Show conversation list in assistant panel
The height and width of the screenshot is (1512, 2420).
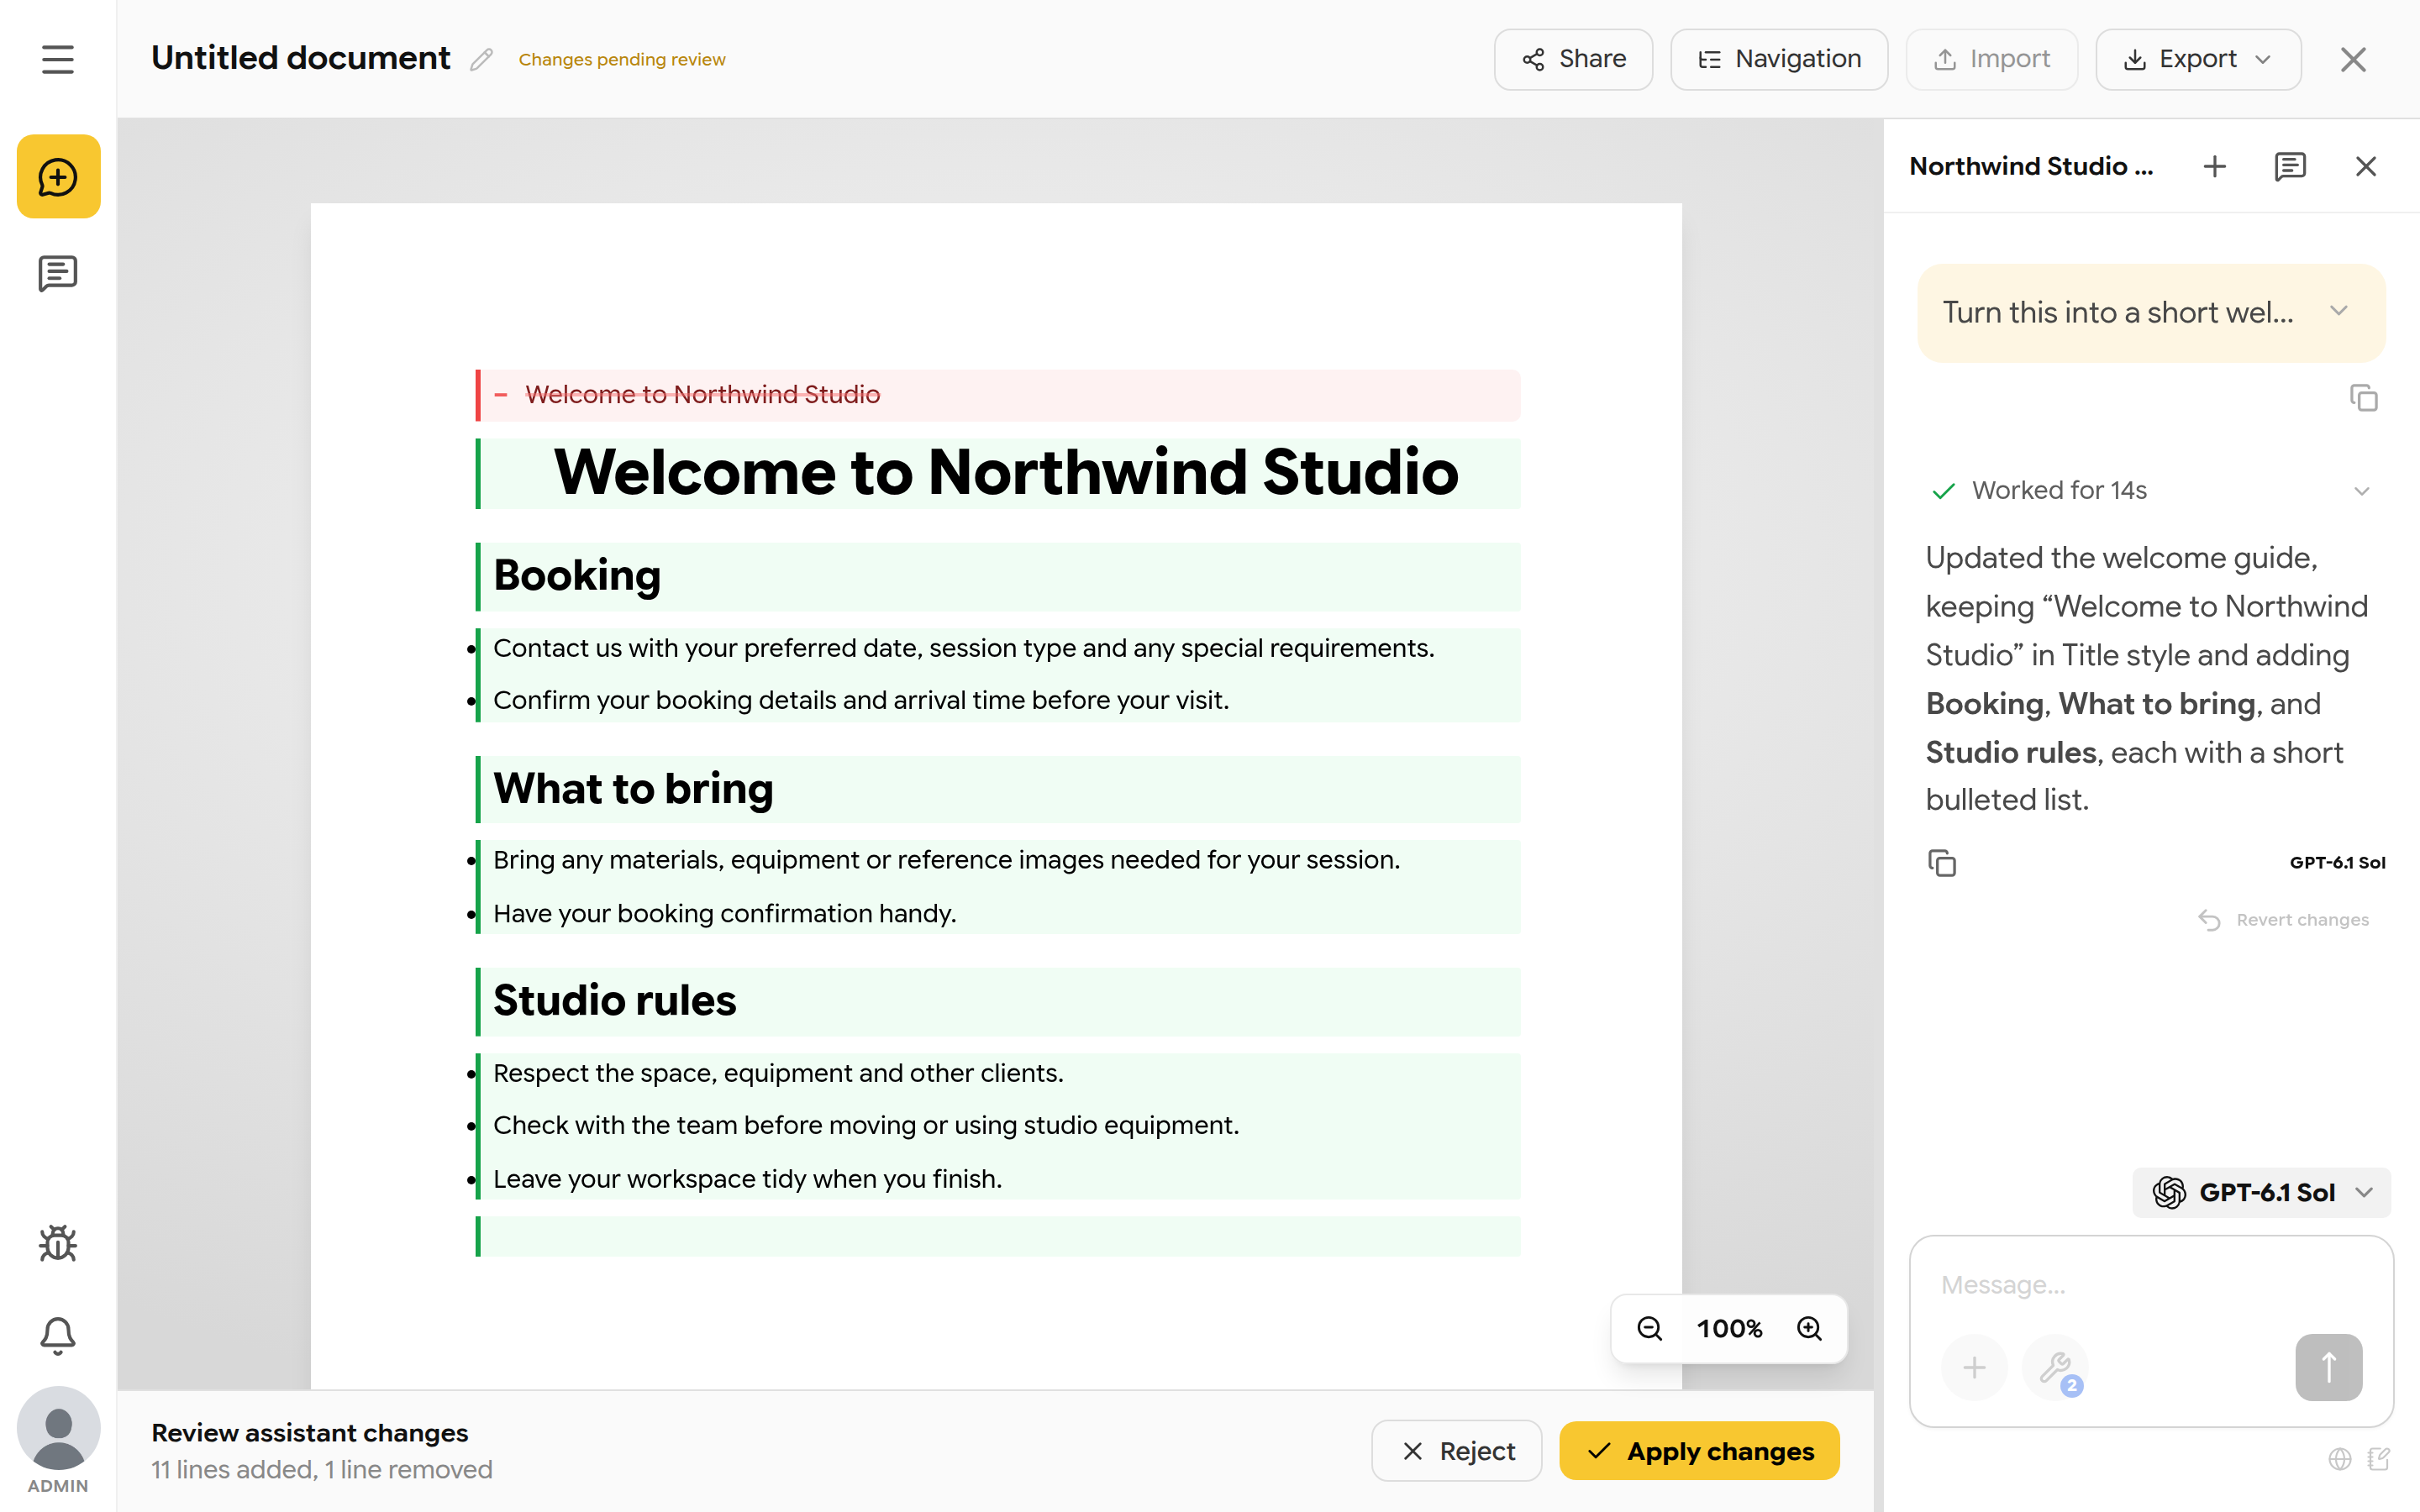(x=2290, y=166)
